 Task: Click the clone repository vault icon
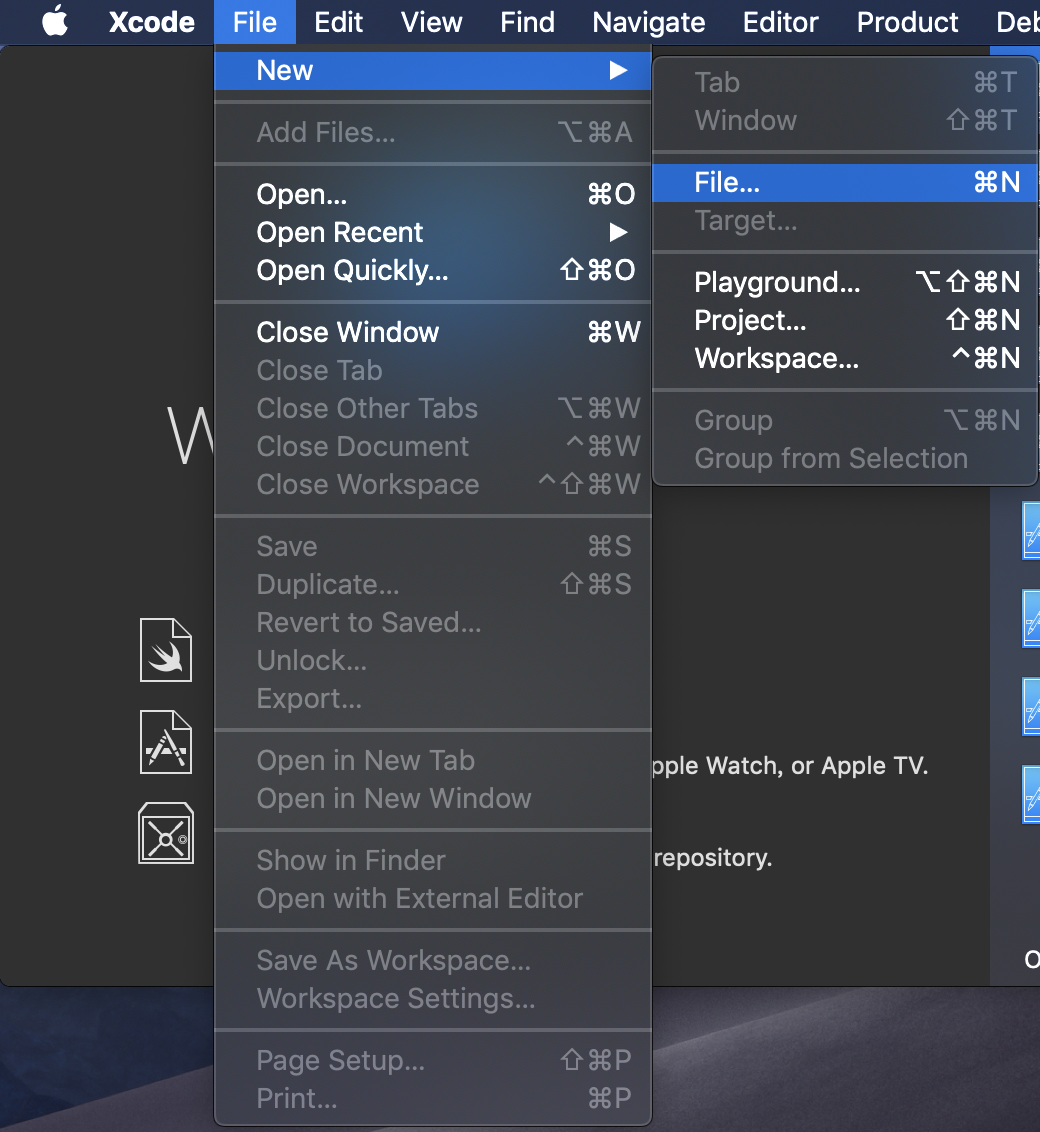[x=166, y=833]
